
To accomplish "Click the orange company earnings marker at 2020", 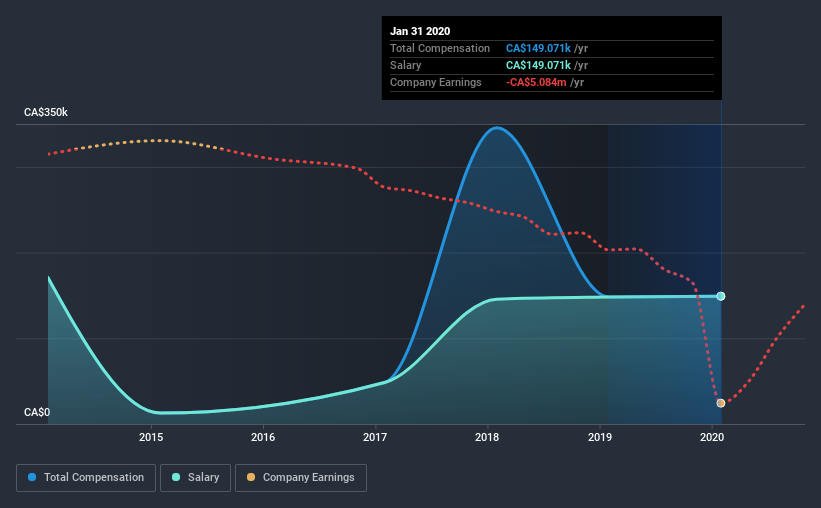I will coord(721,403).
